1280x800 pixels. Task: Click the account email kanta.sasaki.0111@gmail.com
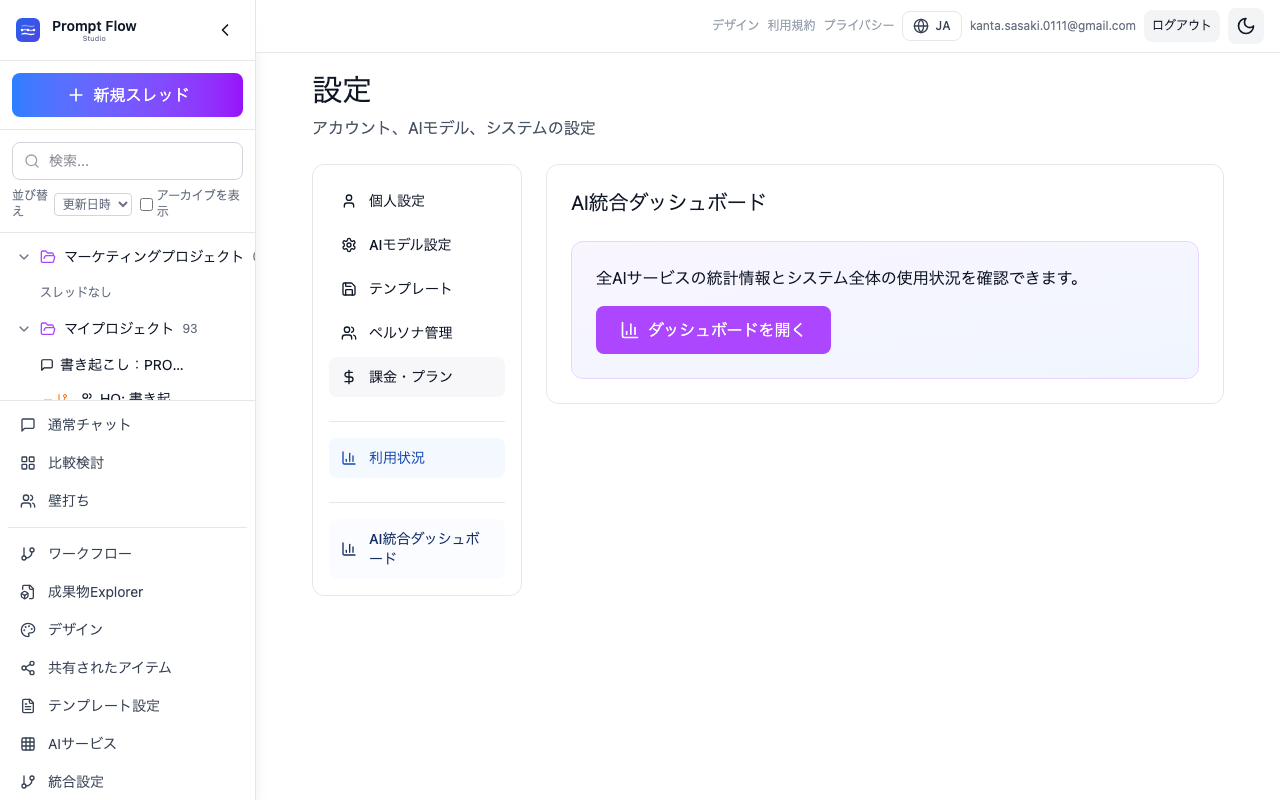pos(1053,26)
